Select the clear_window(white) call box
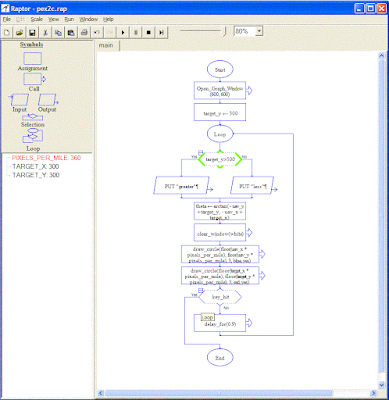This screenshot has height=400, width=389. tap(220, 233)
